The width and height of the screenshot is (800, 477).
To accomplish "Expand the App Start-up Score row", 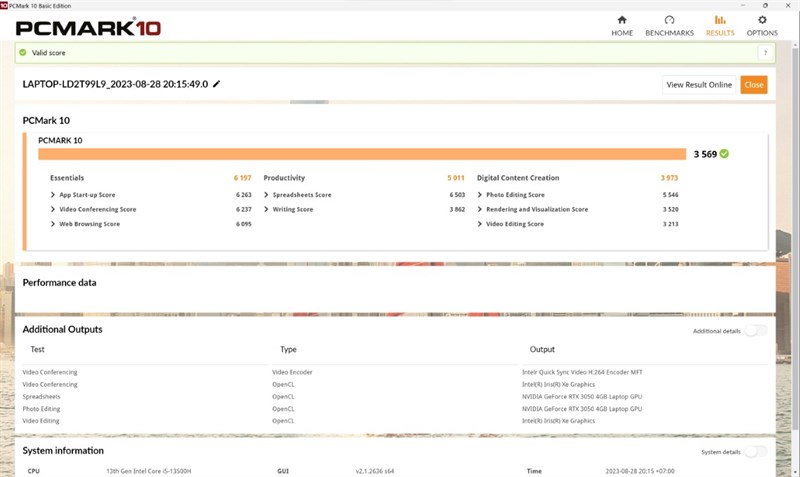I will (83, 194).
